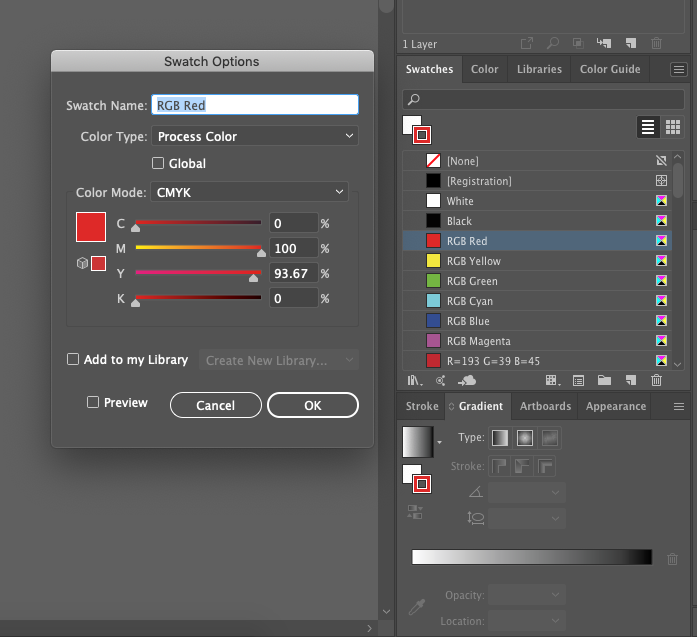Delete Swatch trash icon

(657, 381)
